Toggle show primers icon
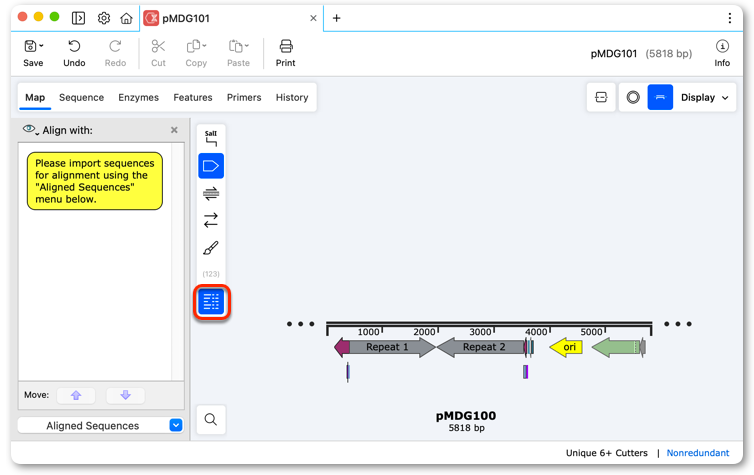Screen dimensions: 754x475 tap(211, 193)
